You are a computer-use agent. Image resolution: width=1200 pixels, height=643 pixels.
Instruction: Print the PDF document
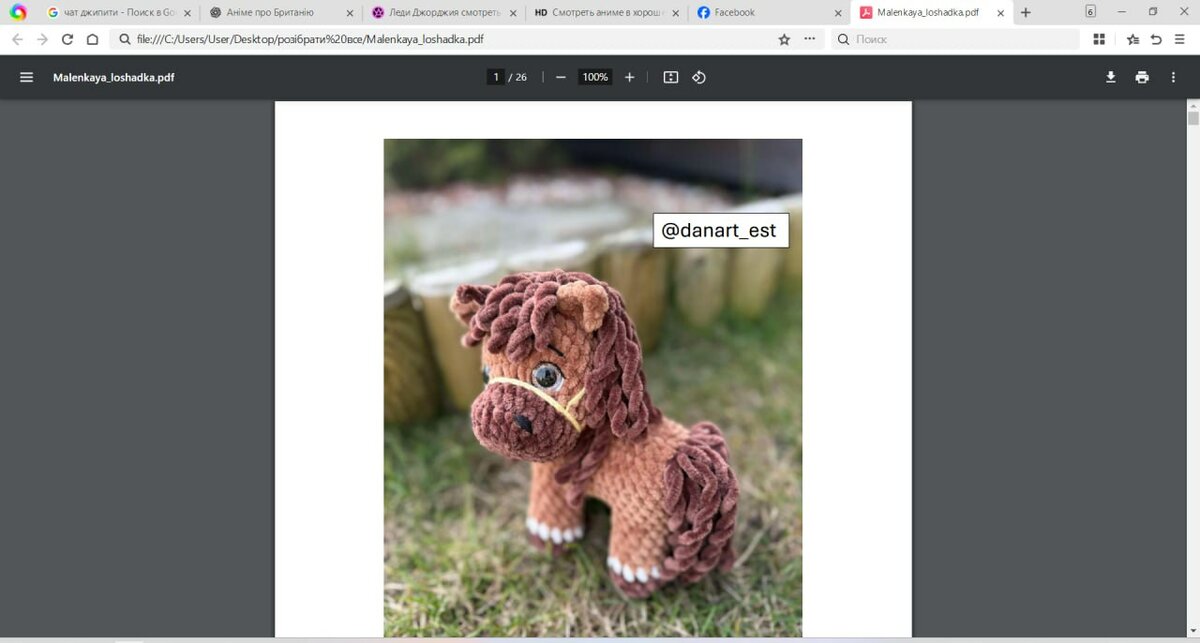[1142, 77]
